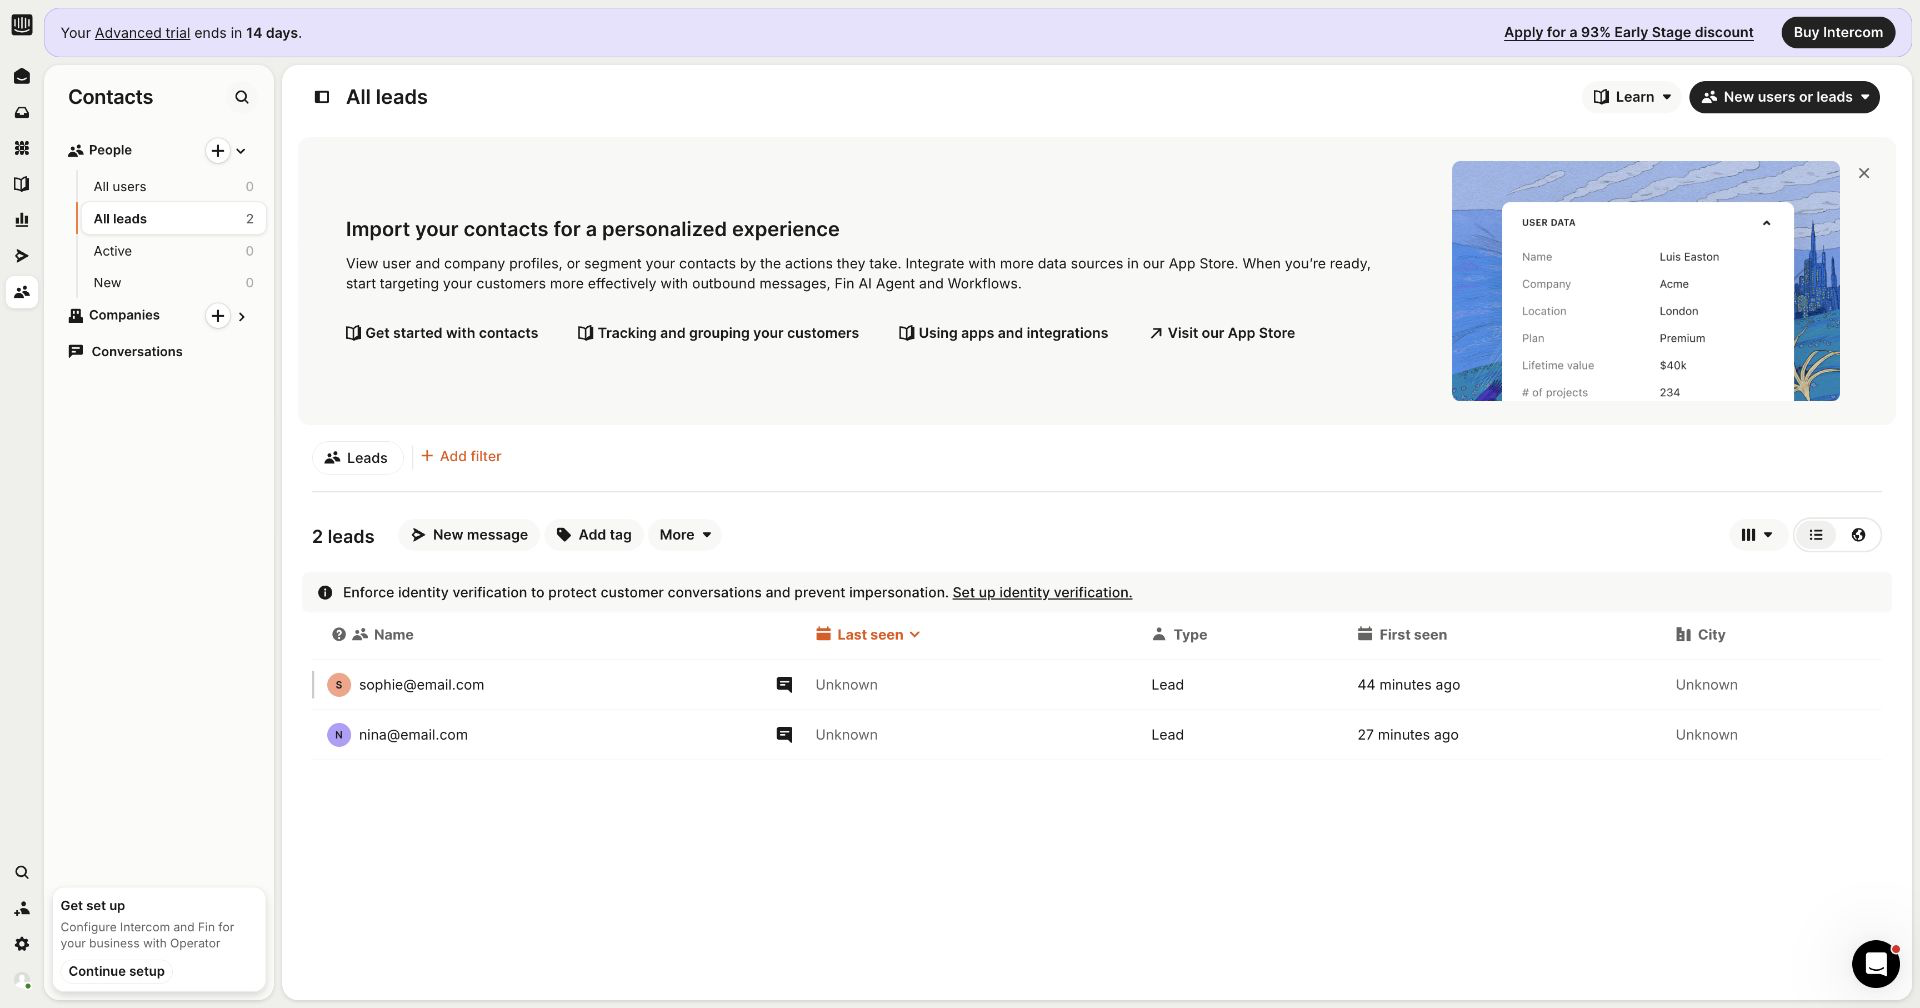
Task: Expand the Companies section chevron
Action: (242, 317)
